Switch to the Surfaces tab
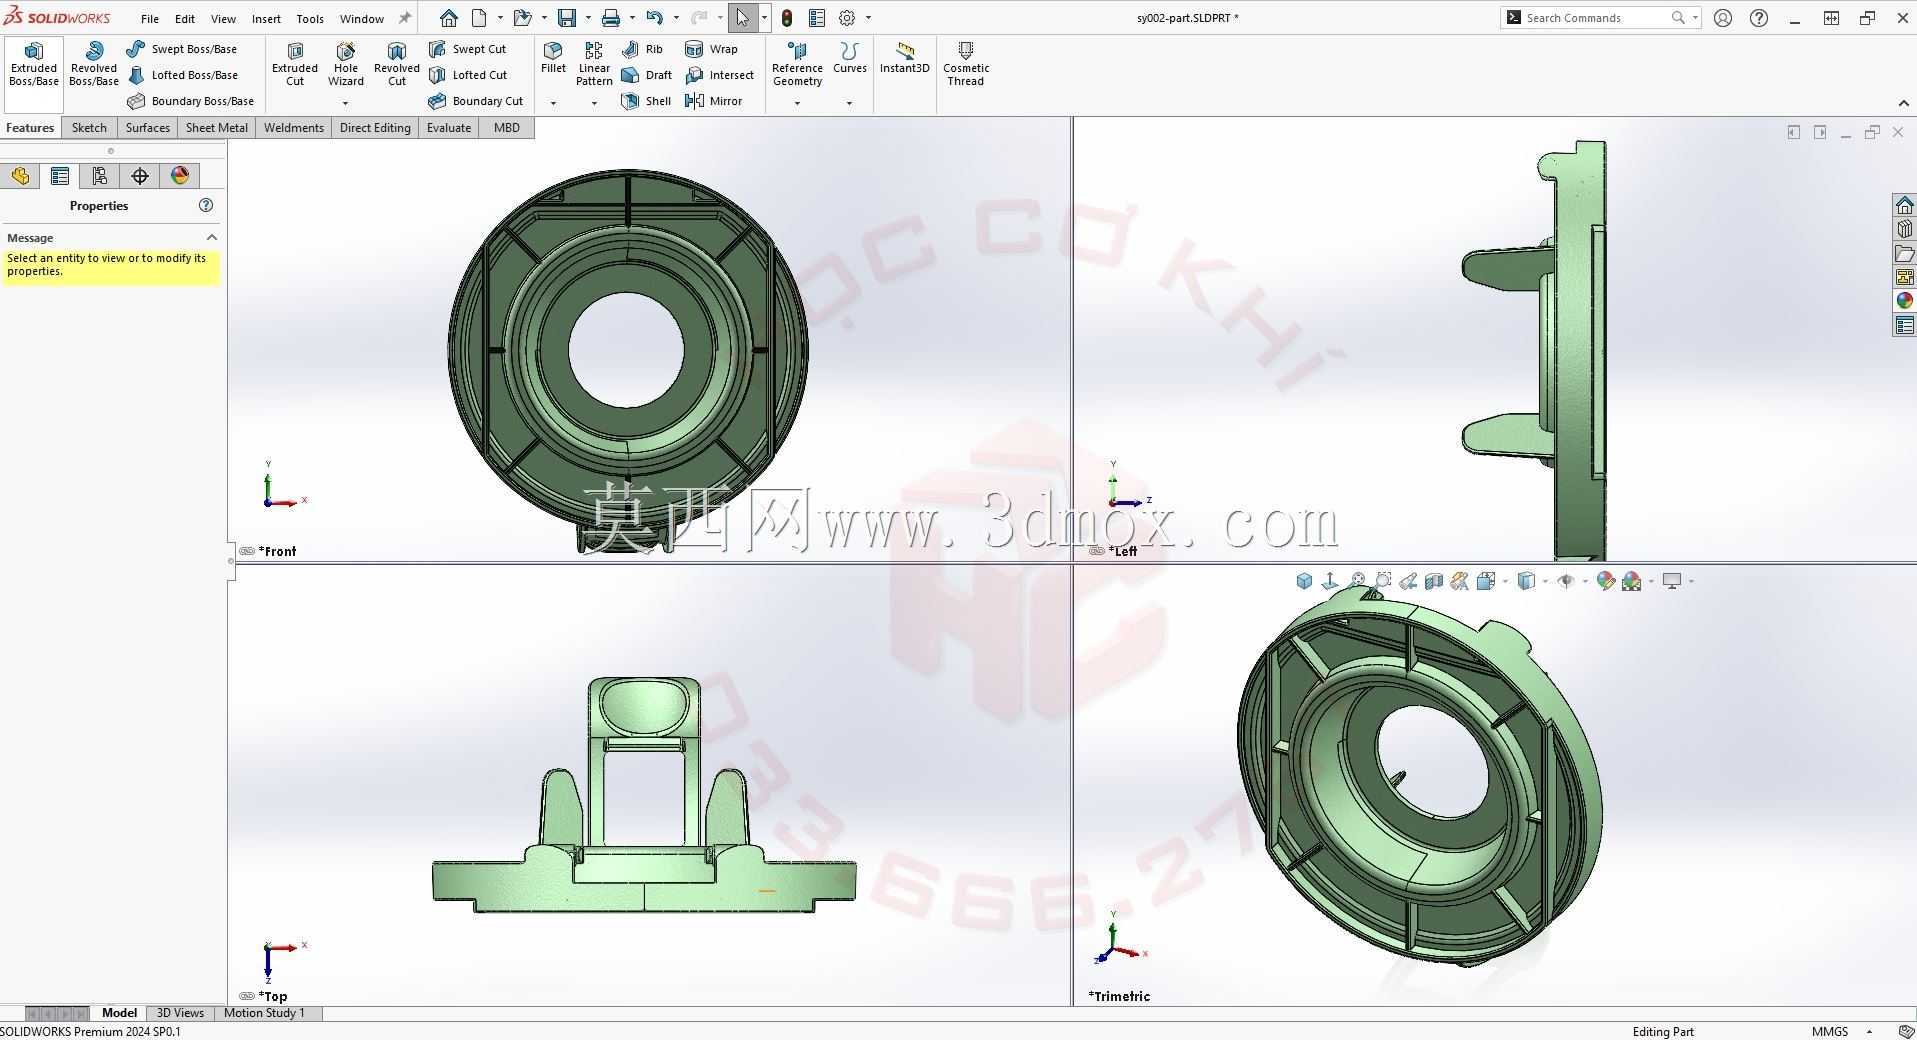 click(148, 128)
